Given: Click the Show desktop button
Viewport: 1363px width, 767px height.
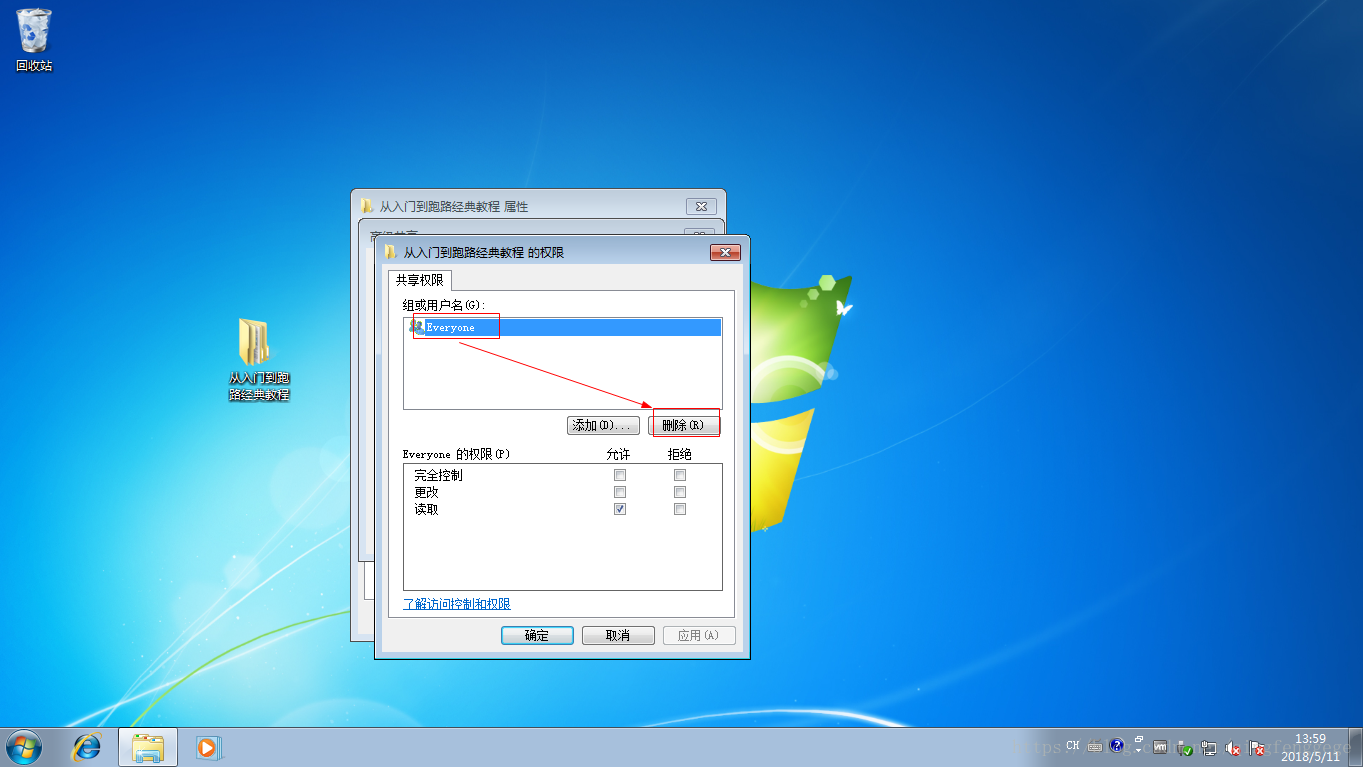Looking at the screenshot, I should (1355, 748).
